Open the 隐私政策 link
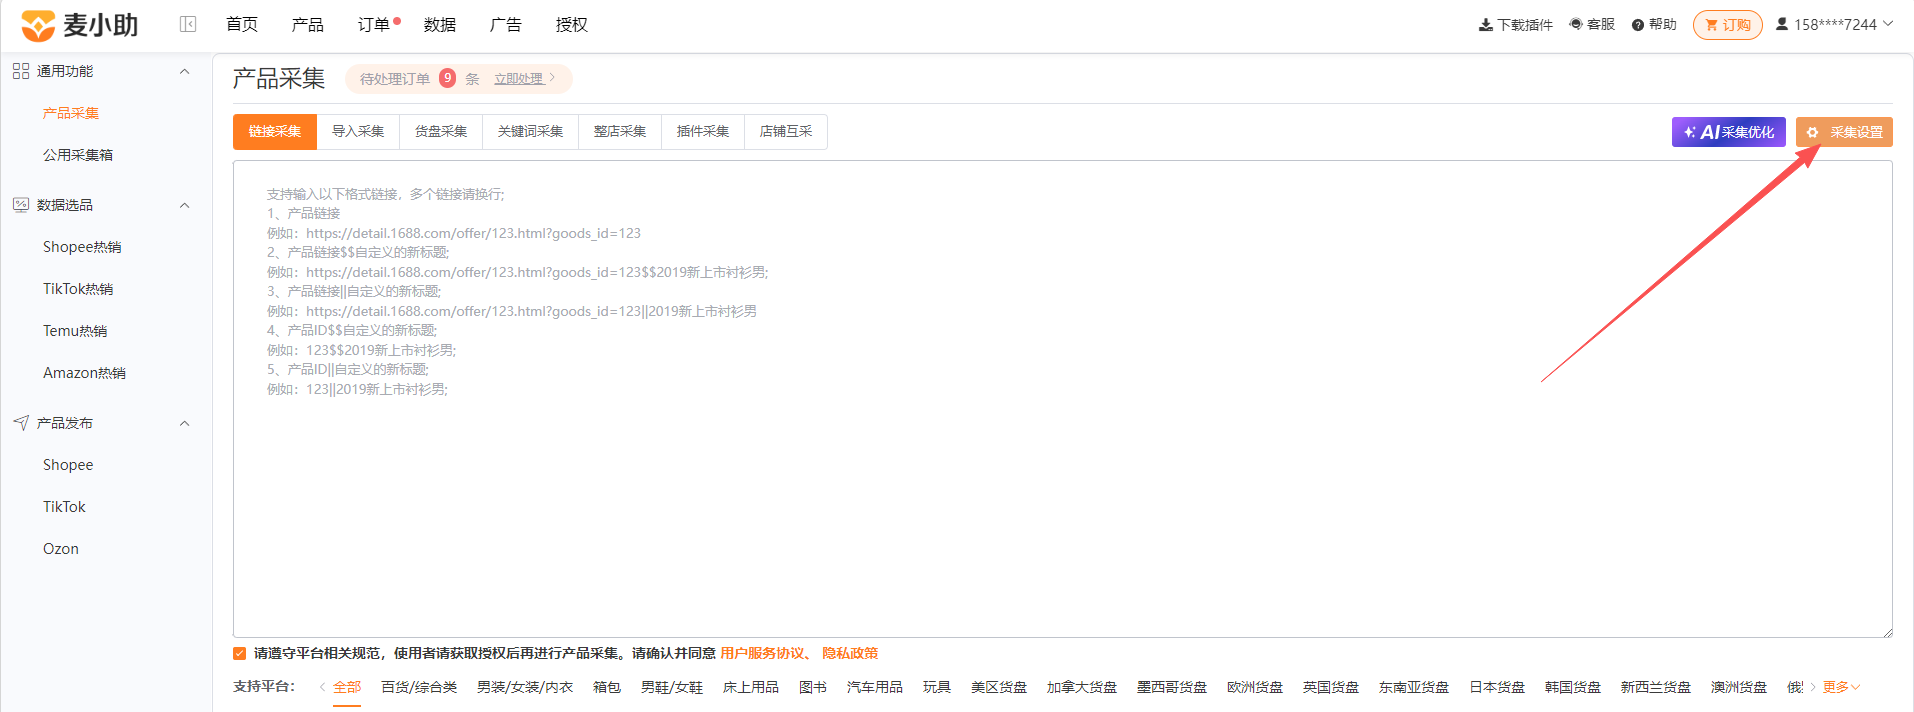This screenshot has width=1914, height=712. coord(850,653)
